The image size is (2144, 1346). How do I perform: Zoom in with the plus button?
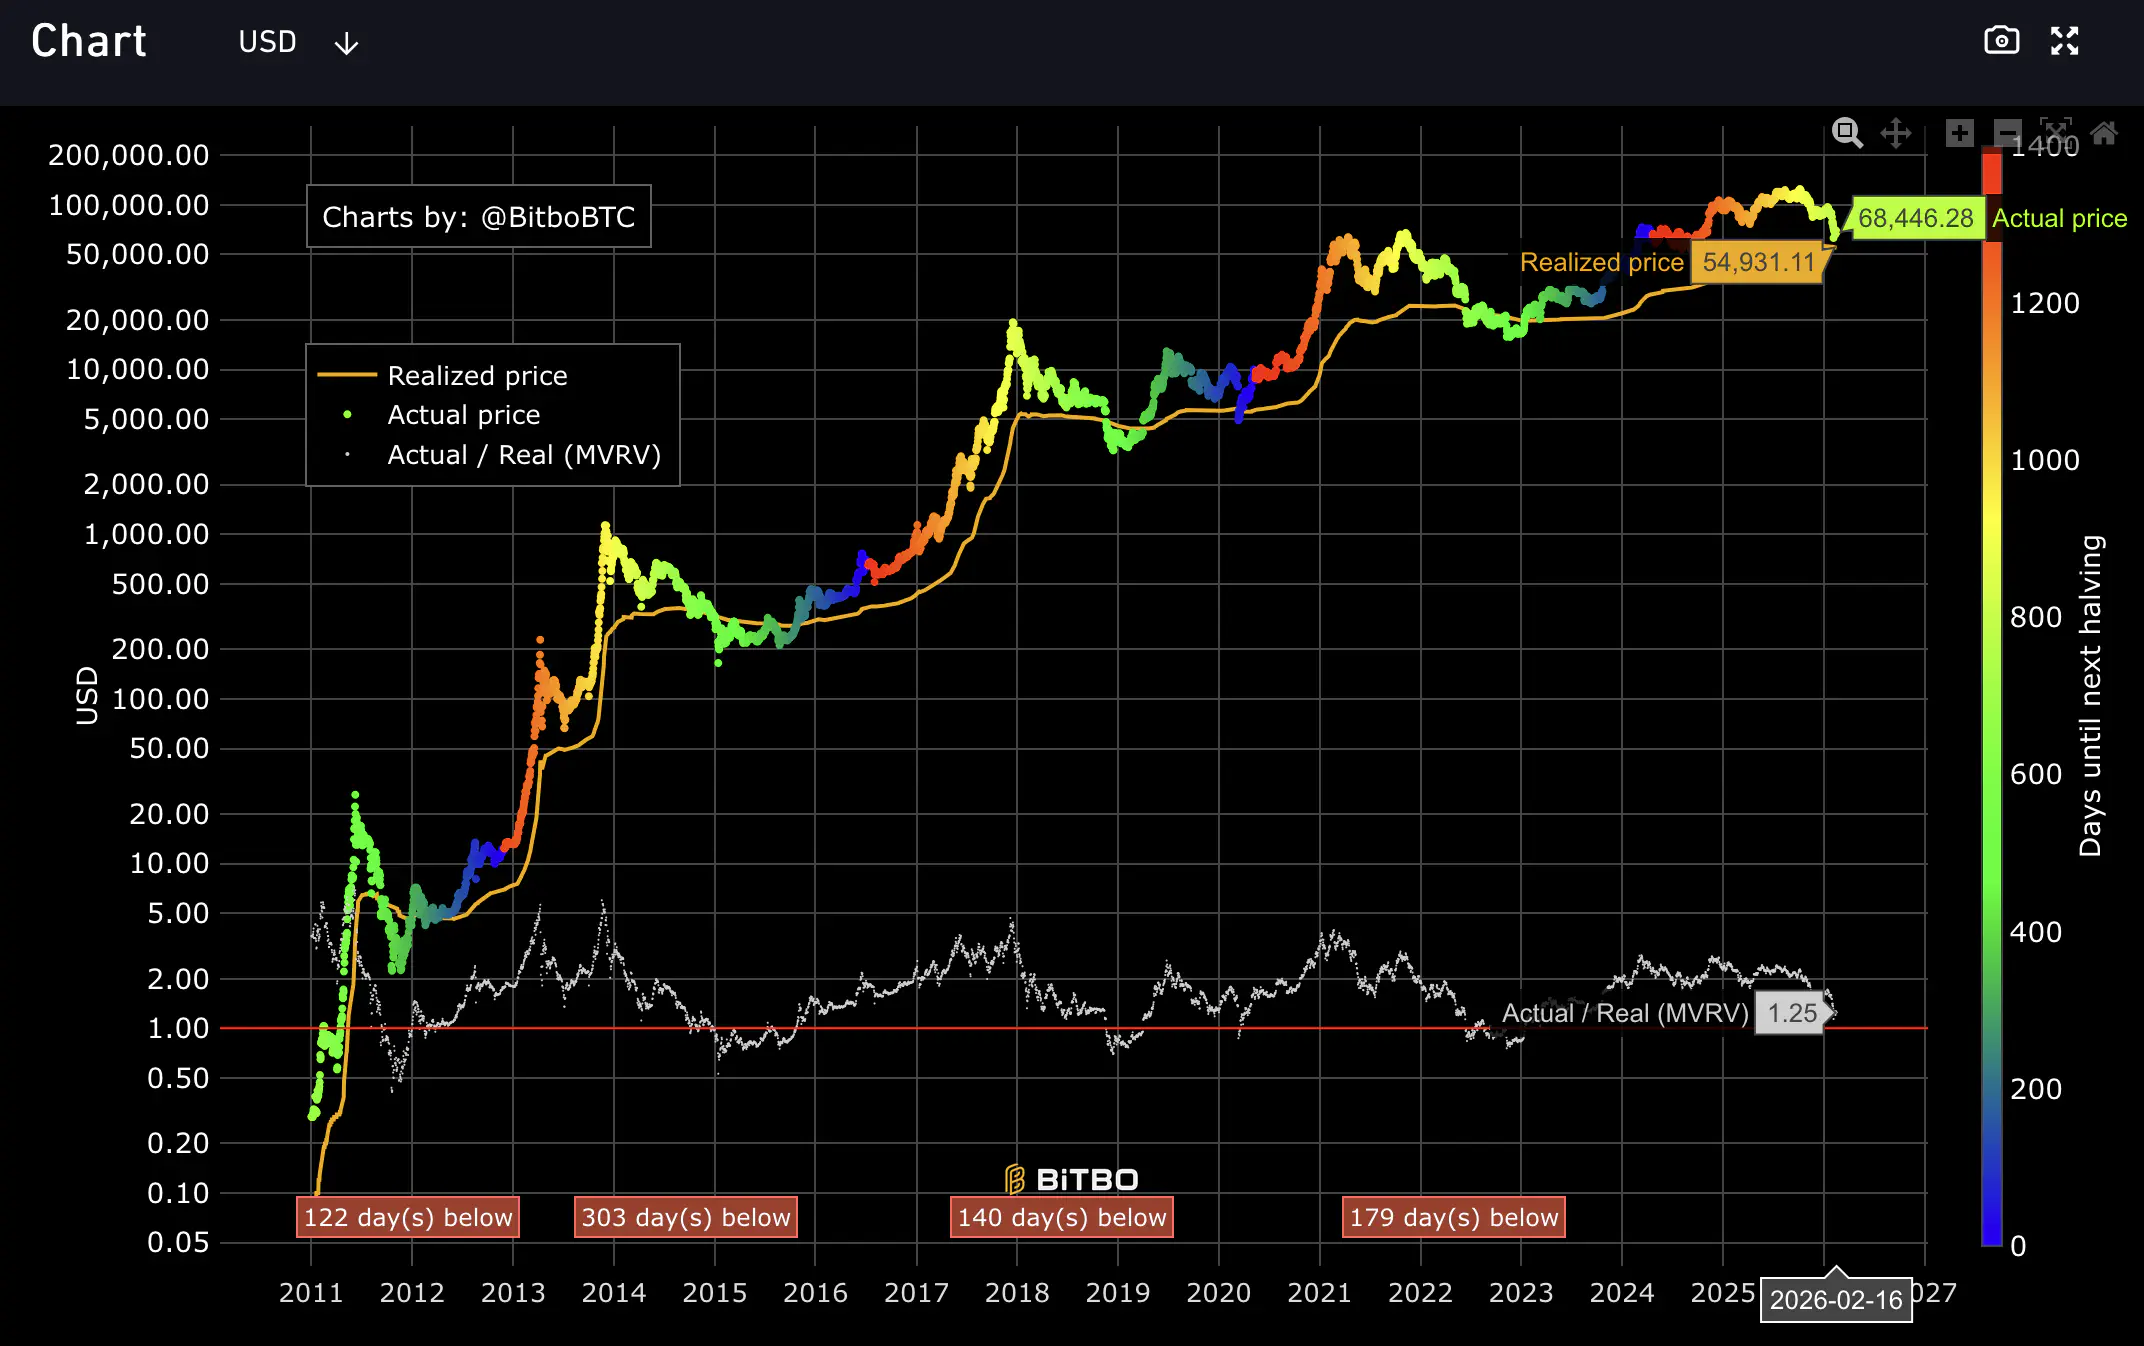(x=1959, y=133)
